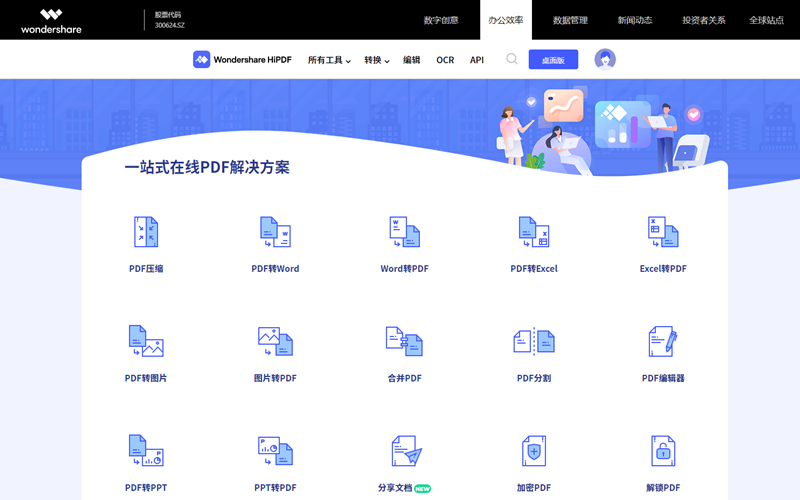
Task: Open the 投资者关系 link
Action: 704,20
